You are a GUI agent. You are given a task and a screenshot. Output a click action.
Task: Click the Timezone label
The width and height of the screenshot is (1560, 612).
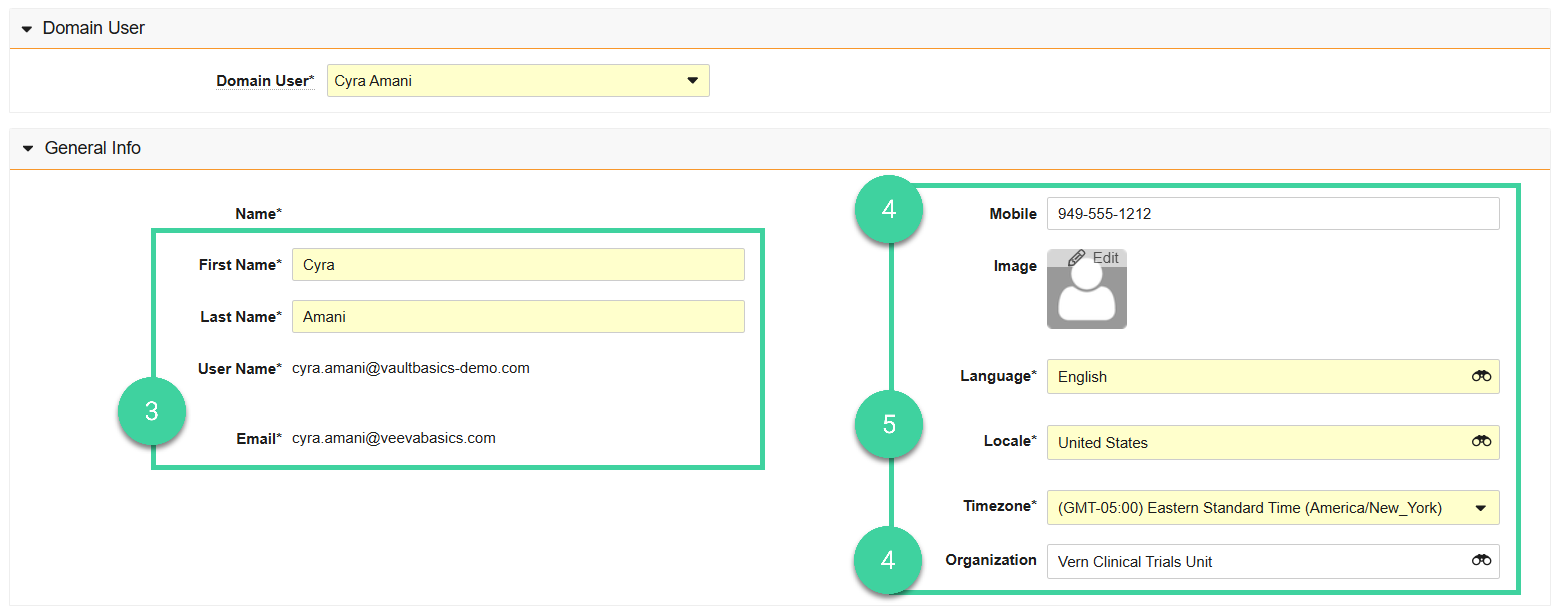pos(1000,507)
